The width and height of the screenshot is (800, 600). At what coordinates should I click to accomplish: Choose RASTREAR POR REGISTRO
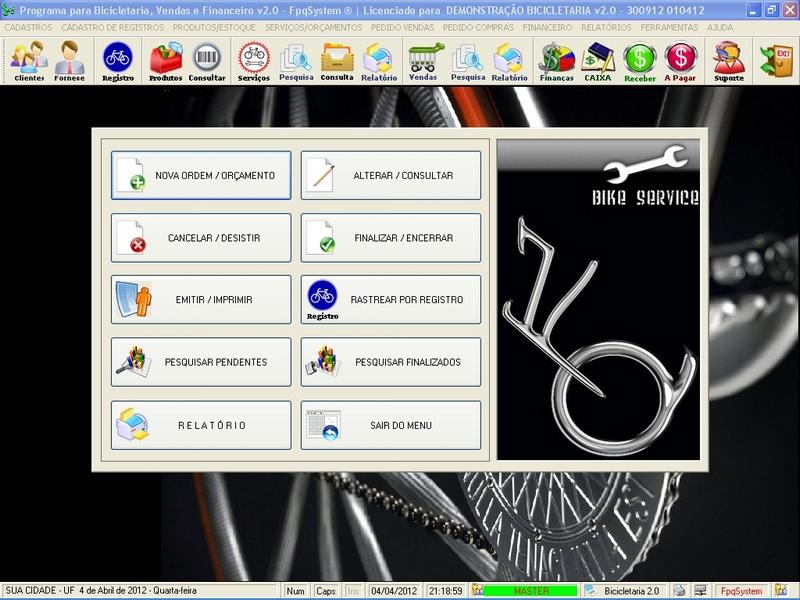click(x=391, y=300)
